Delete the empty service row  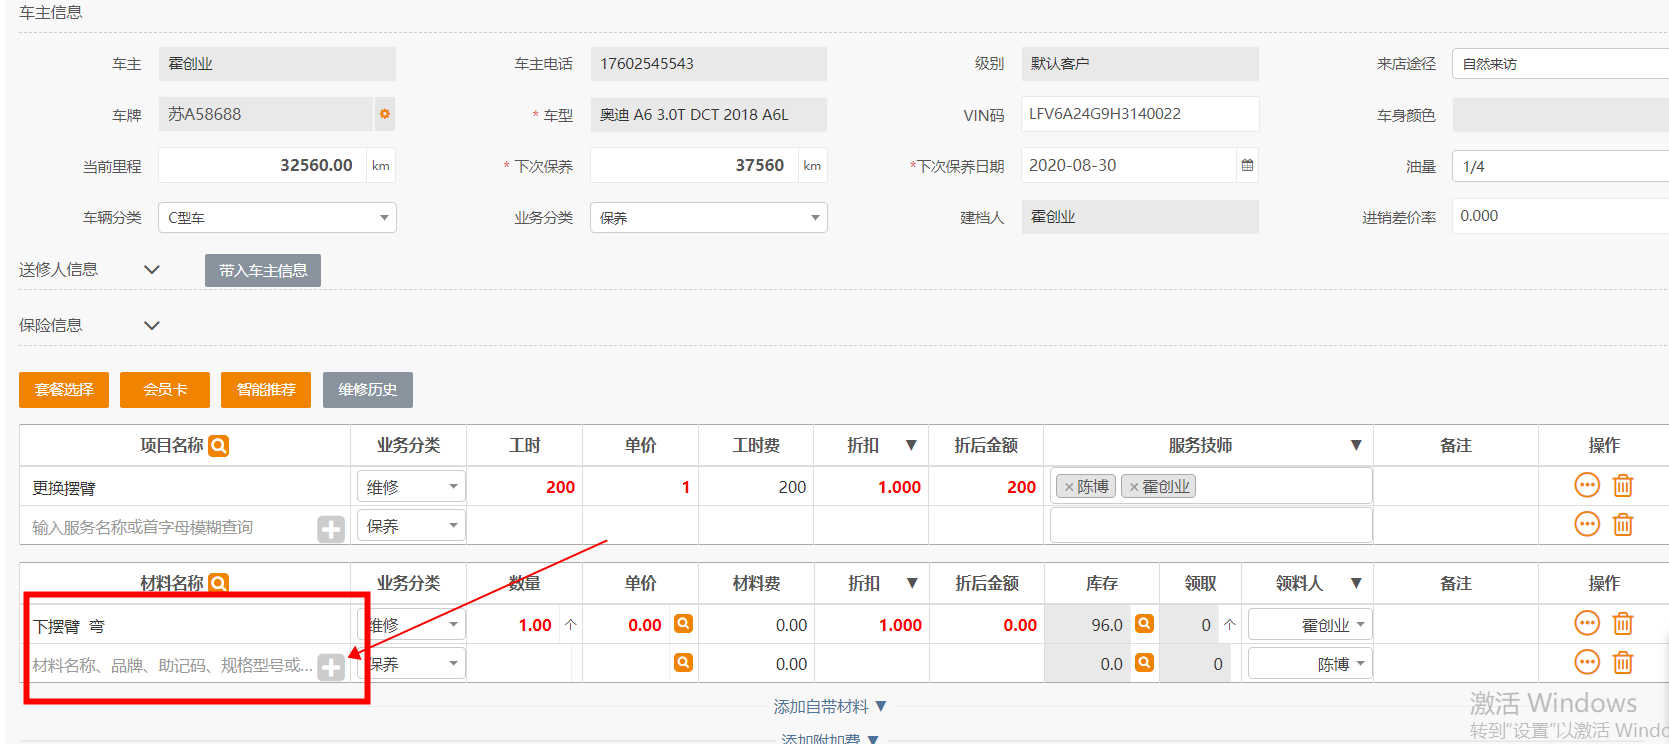click(1623, 524)
